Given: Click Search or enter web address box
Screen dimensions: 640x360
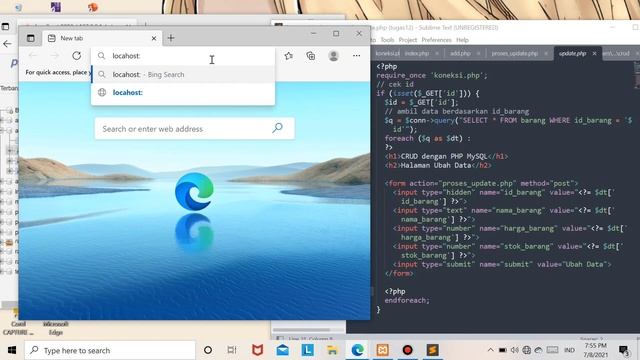Looking at the screenshot, I should pyautogui.click(x=194, y=129).
